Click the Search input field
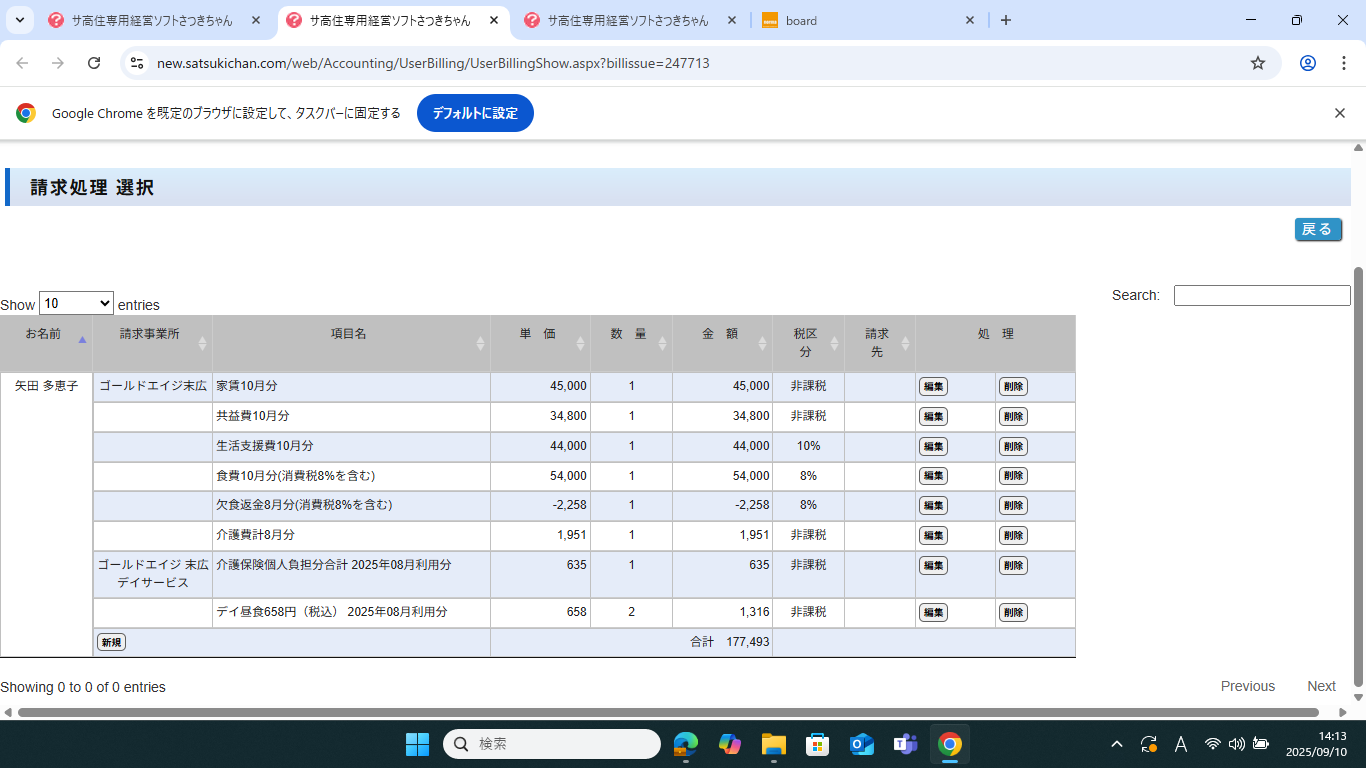The width and height of the screenshot is (1366, 768). 1261,295
